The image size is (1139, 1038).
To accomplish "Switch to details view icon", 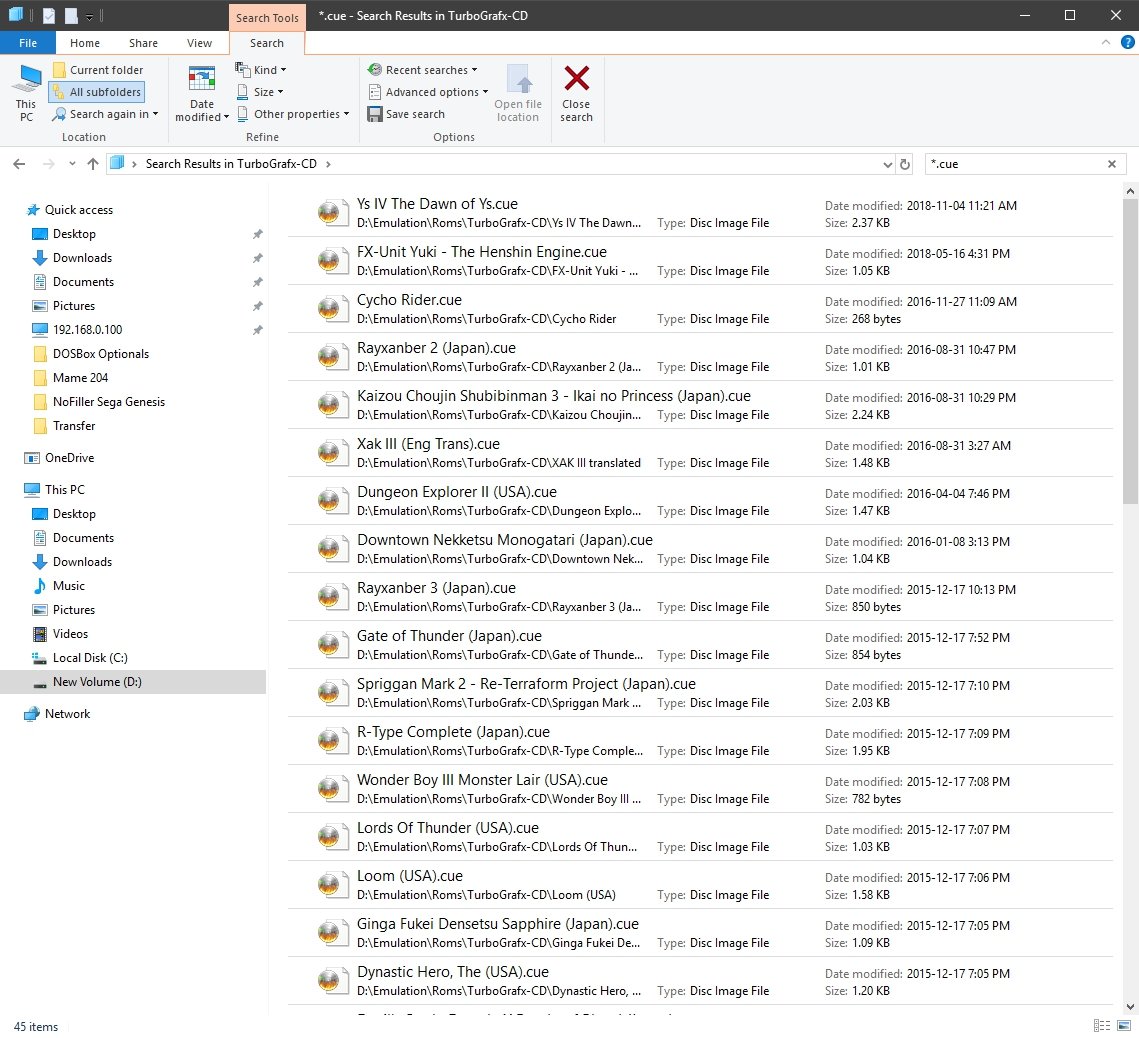I will pyautogui.click(x=1102, y=1026).
